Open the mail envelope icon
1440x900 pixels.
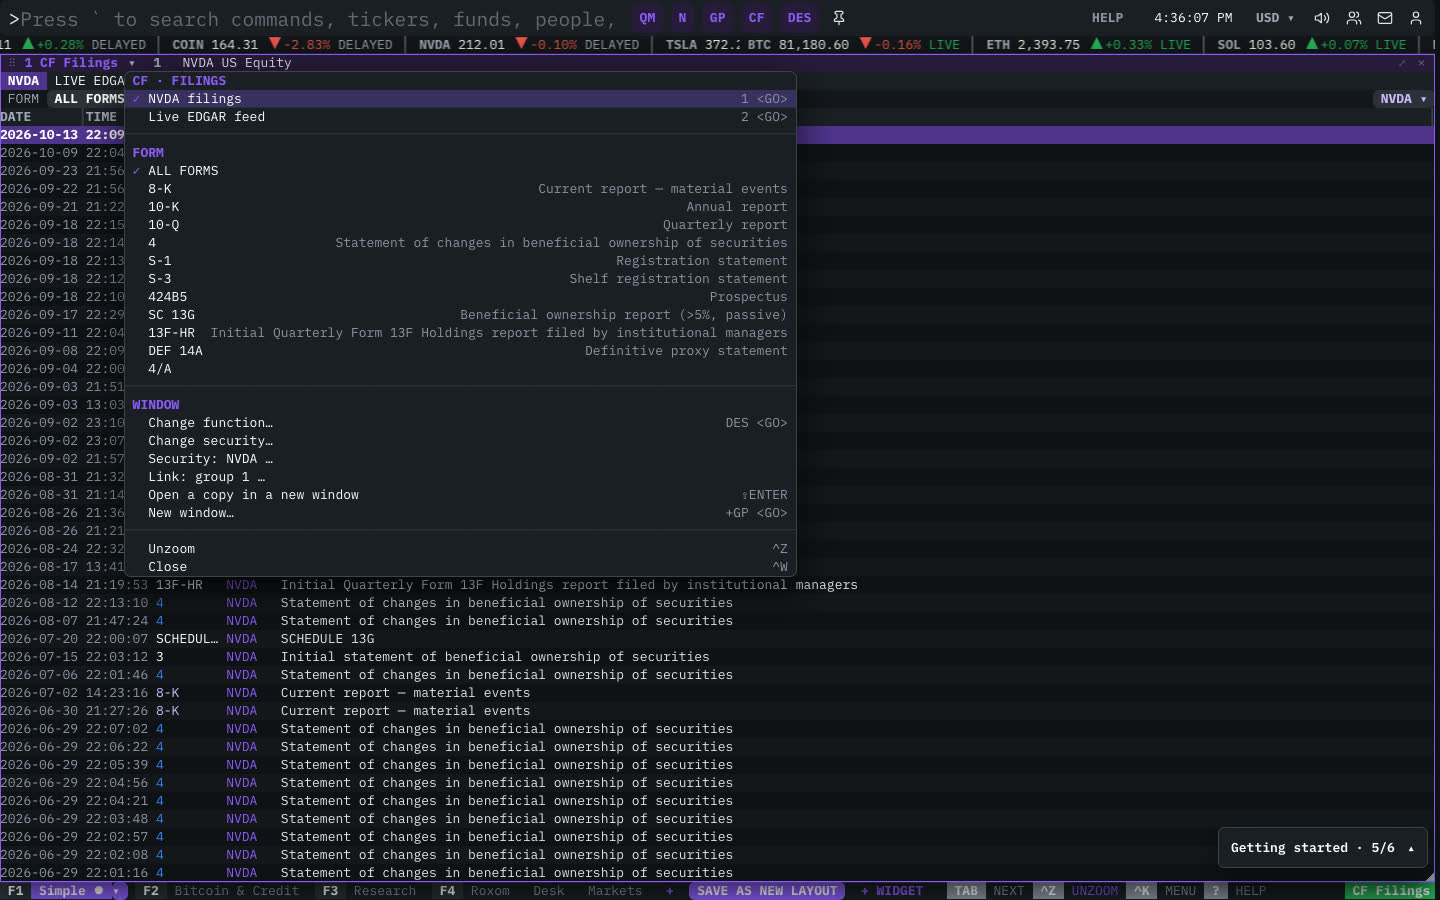pos(1385,18)
